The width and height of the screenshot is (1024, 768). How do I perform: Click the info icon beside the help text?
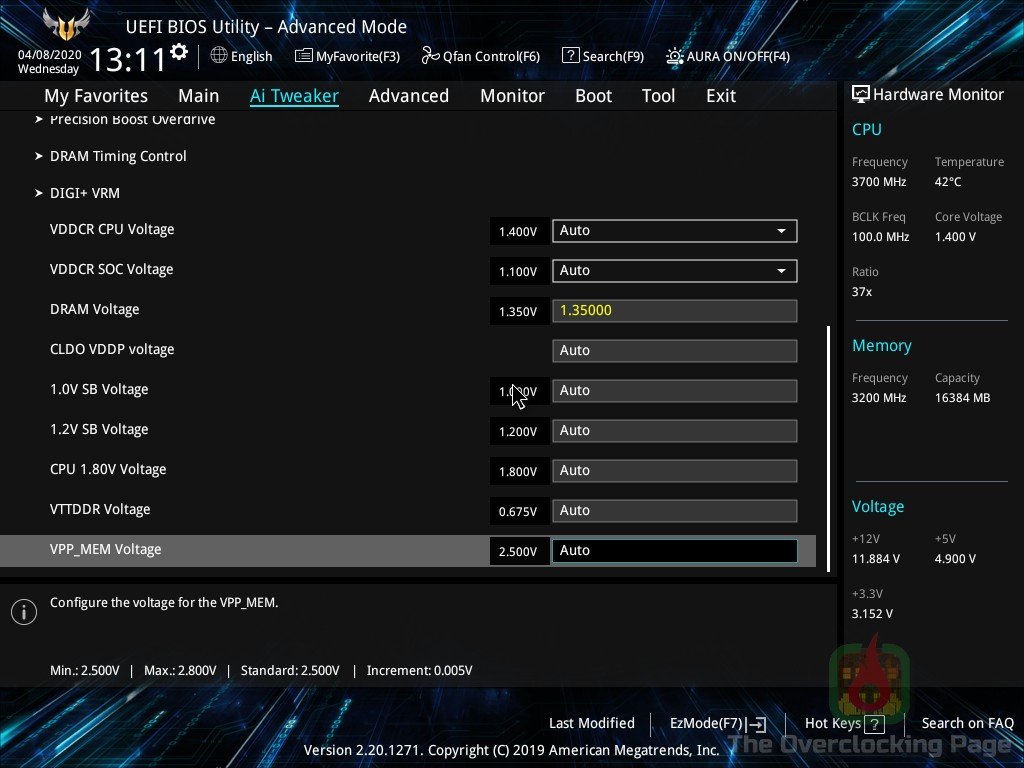[x=23, y=612]
